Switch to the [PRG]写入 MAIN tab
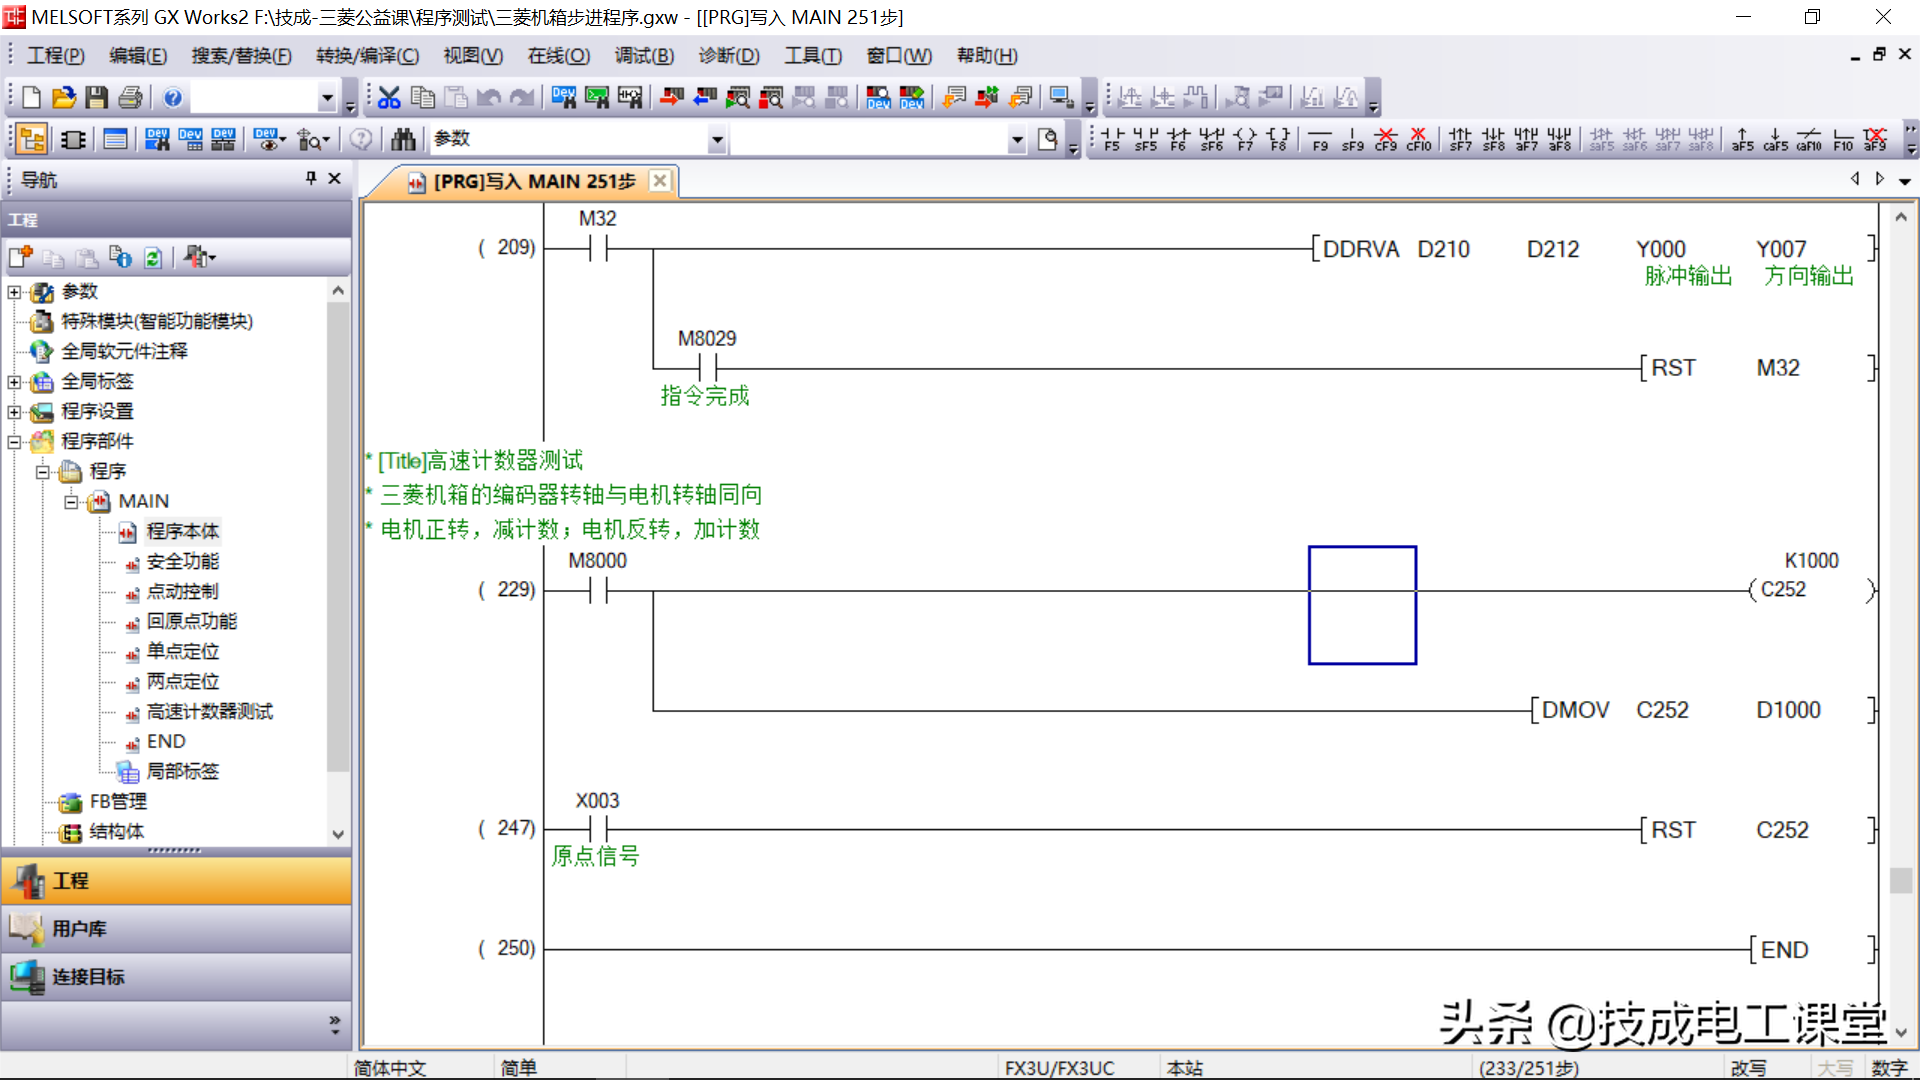The height and width of the screenshot is (1080, 1920). pos(534,181)
